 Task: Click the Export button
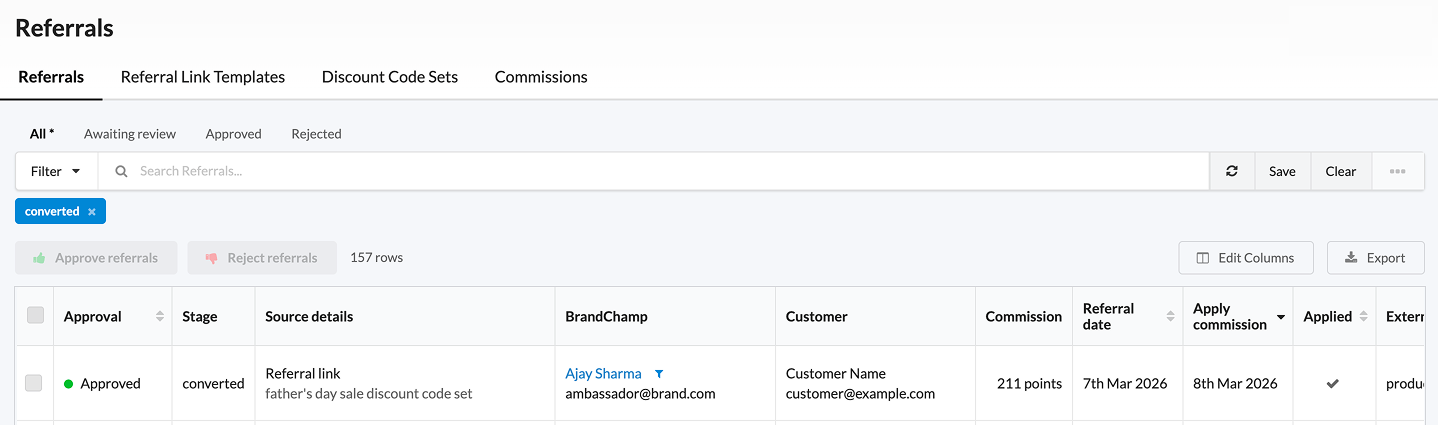(1375, 258)
